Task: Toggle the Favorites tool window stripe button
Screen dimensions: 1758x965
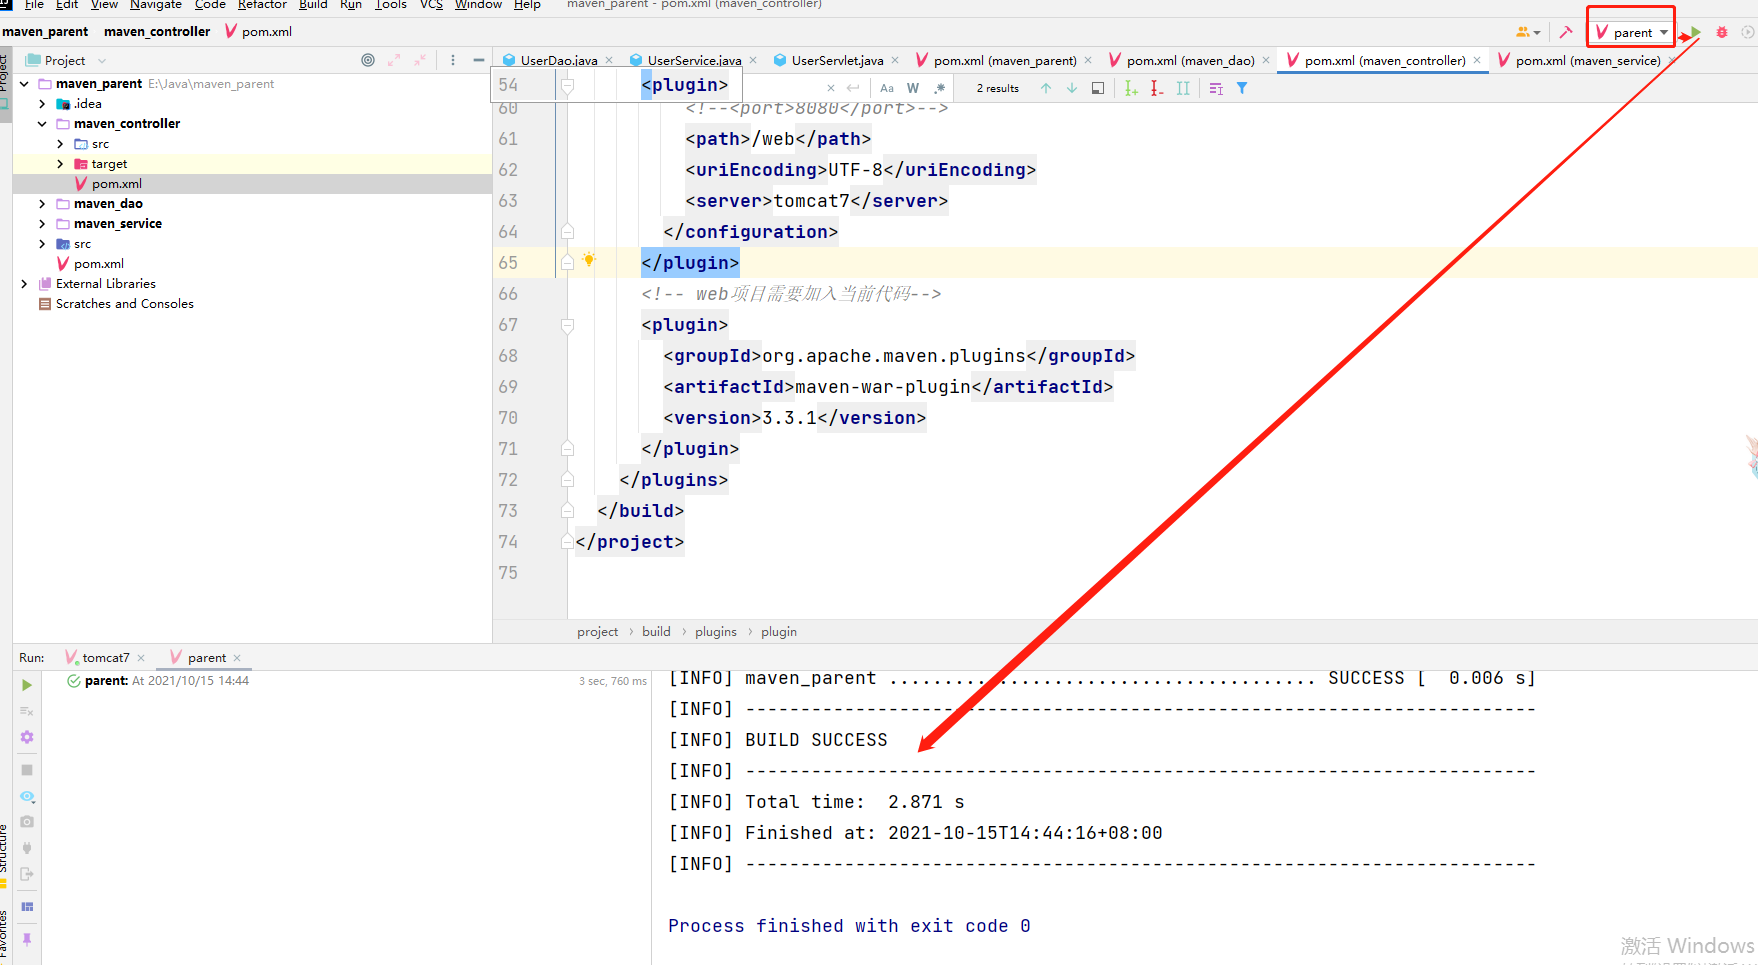Action: tap(4, 935)
